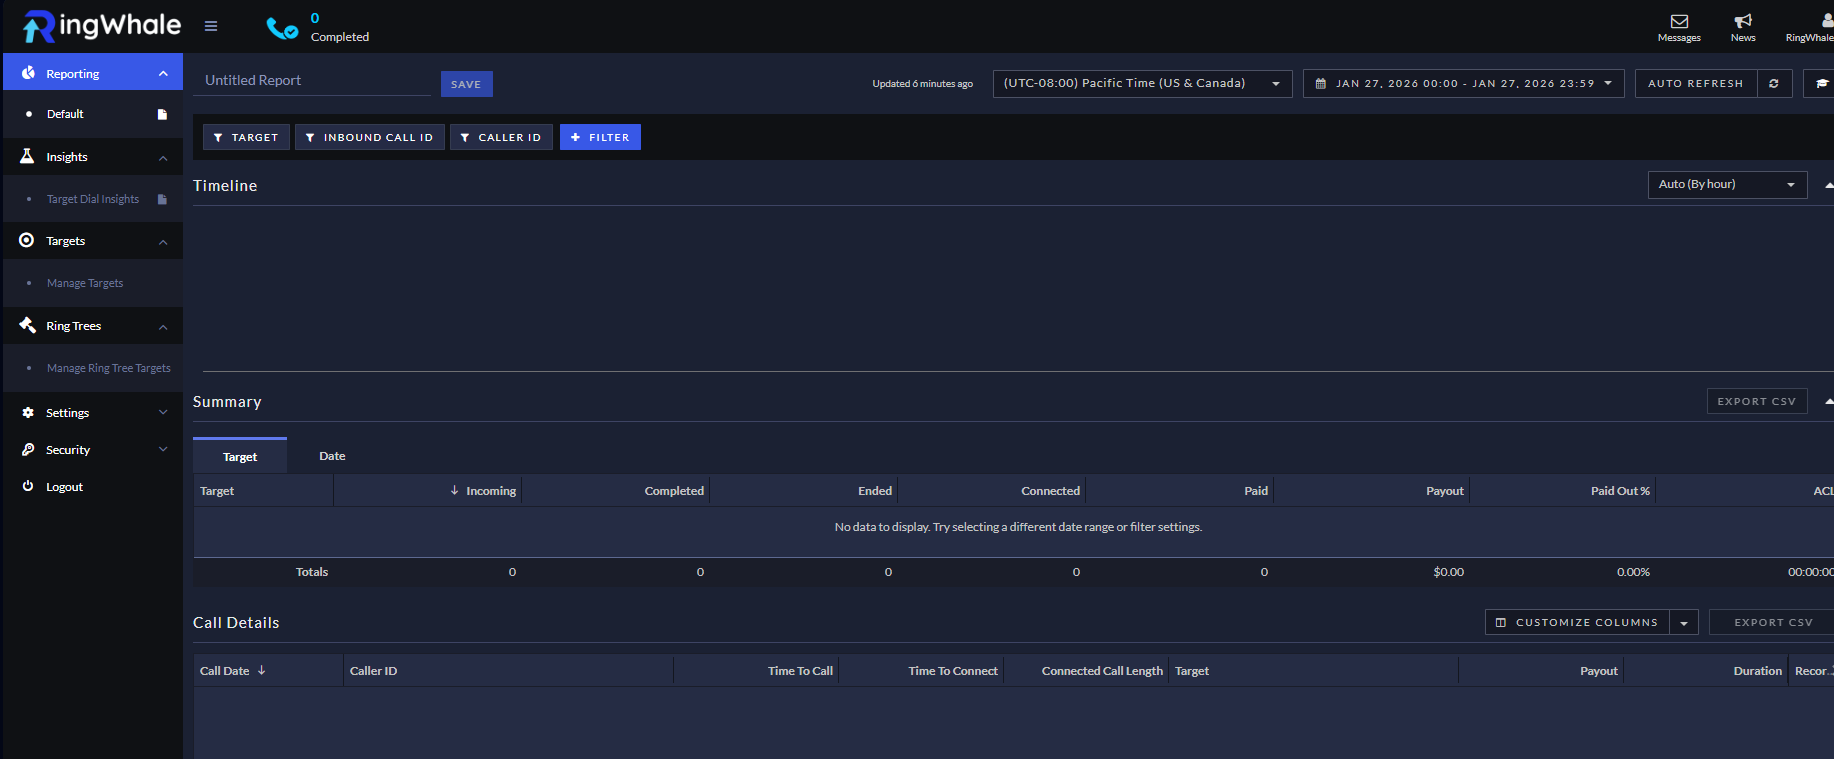Open the timezone Pacific Time dropdown
The height and width of the screenshot is (759, 1834).
[x=1141, y=84]
